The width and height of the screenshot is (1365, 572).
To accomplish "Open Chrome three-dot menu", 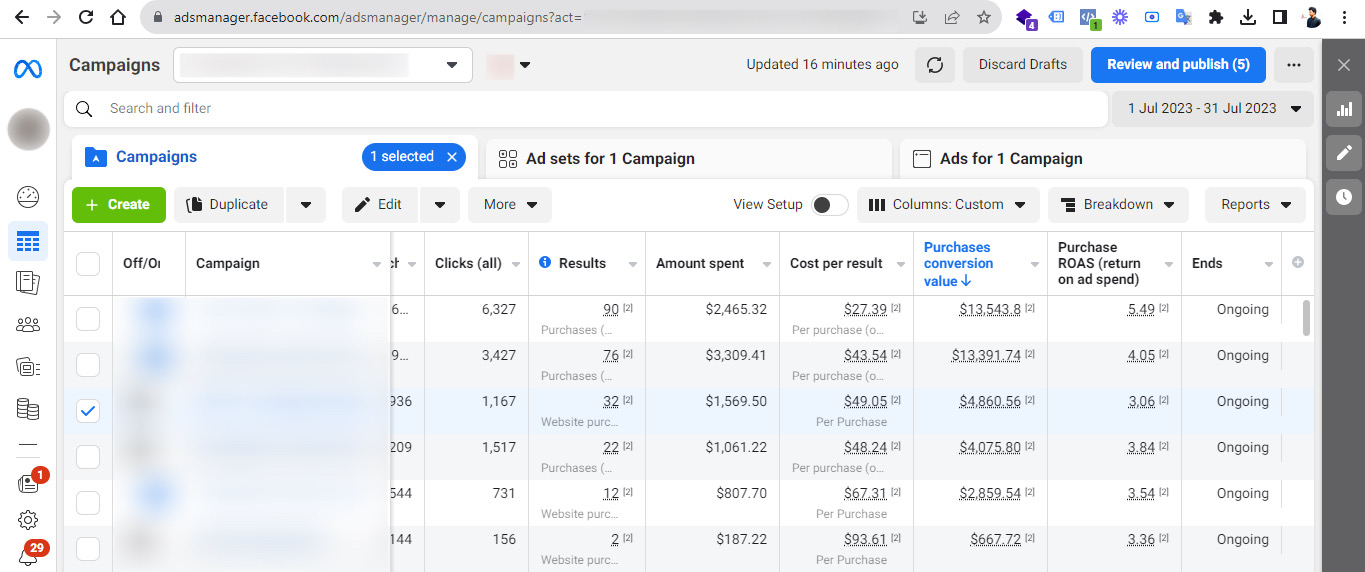I will pos(1343,17).
